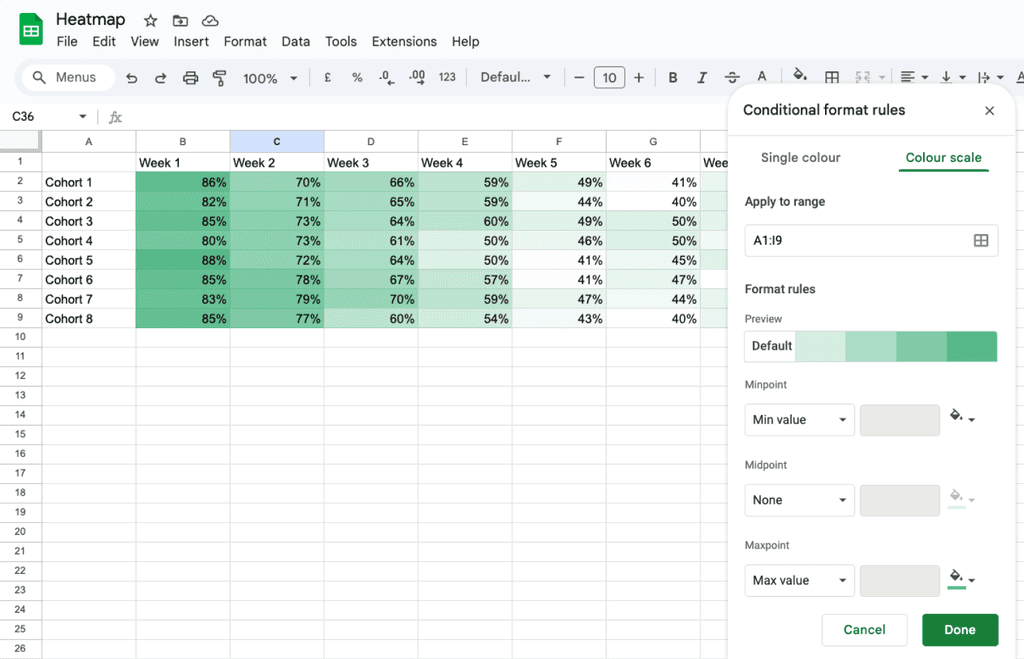Click the Apply to range input field

[860, 240]
